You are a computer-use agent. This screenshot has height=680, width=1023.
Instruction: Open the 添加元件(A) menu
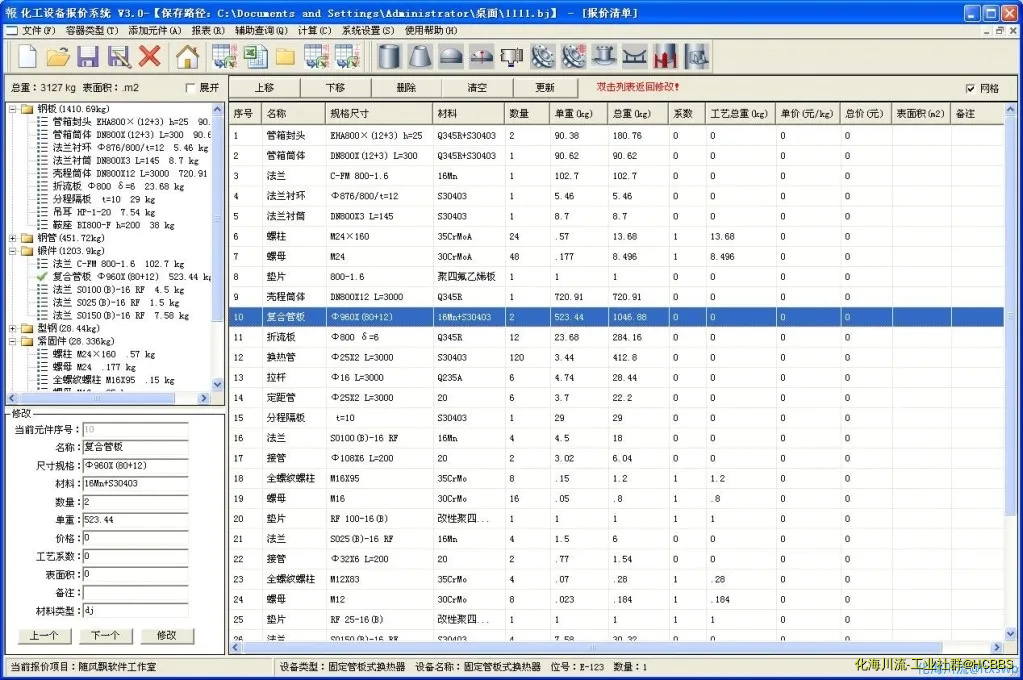tap(155, 30)
